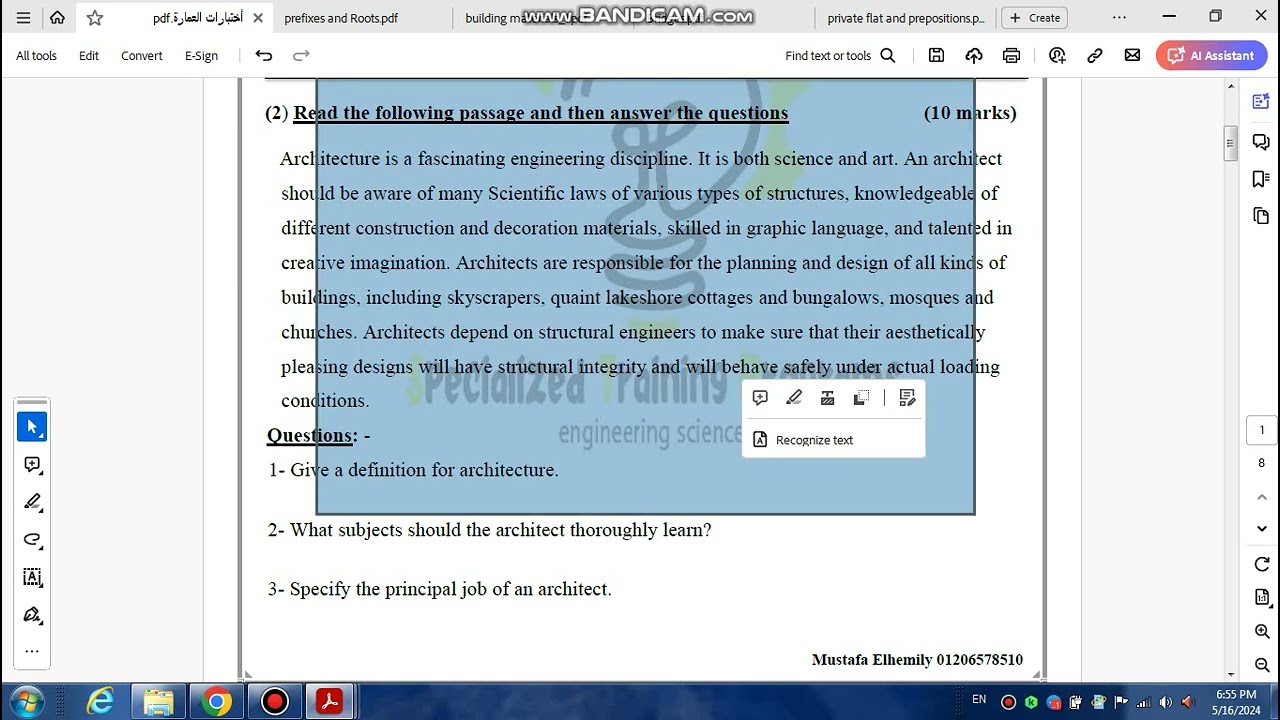
Task: Launch the AI Assistant
Action: [x=1211, y=56]
